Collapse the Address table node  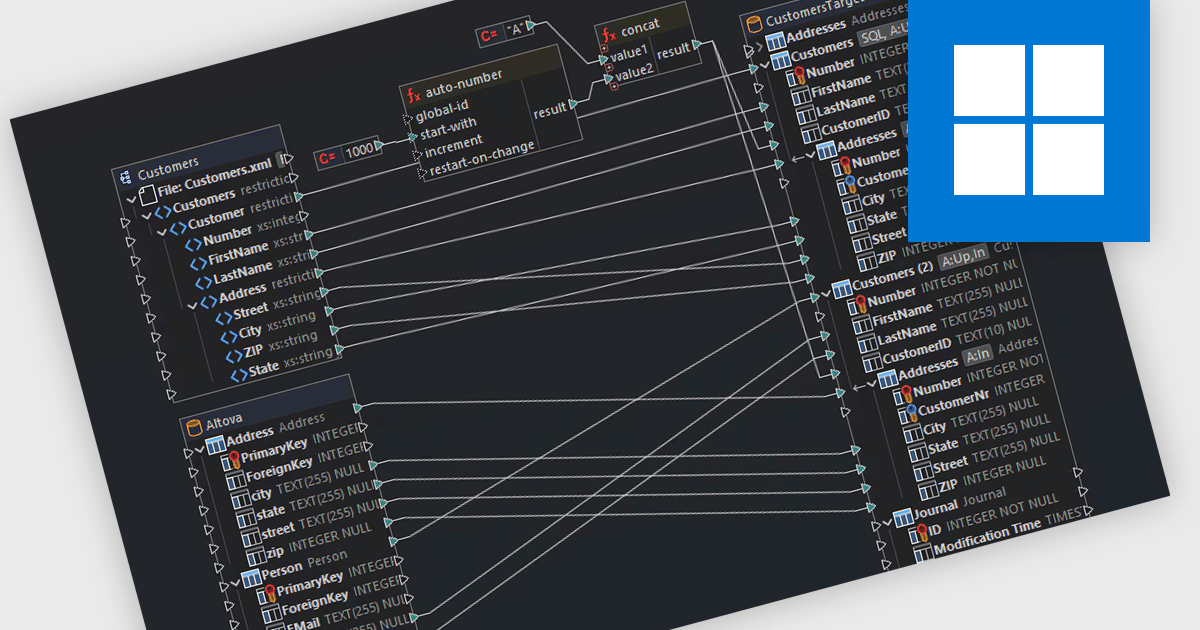pyautogui.click(x=198, y=449)
